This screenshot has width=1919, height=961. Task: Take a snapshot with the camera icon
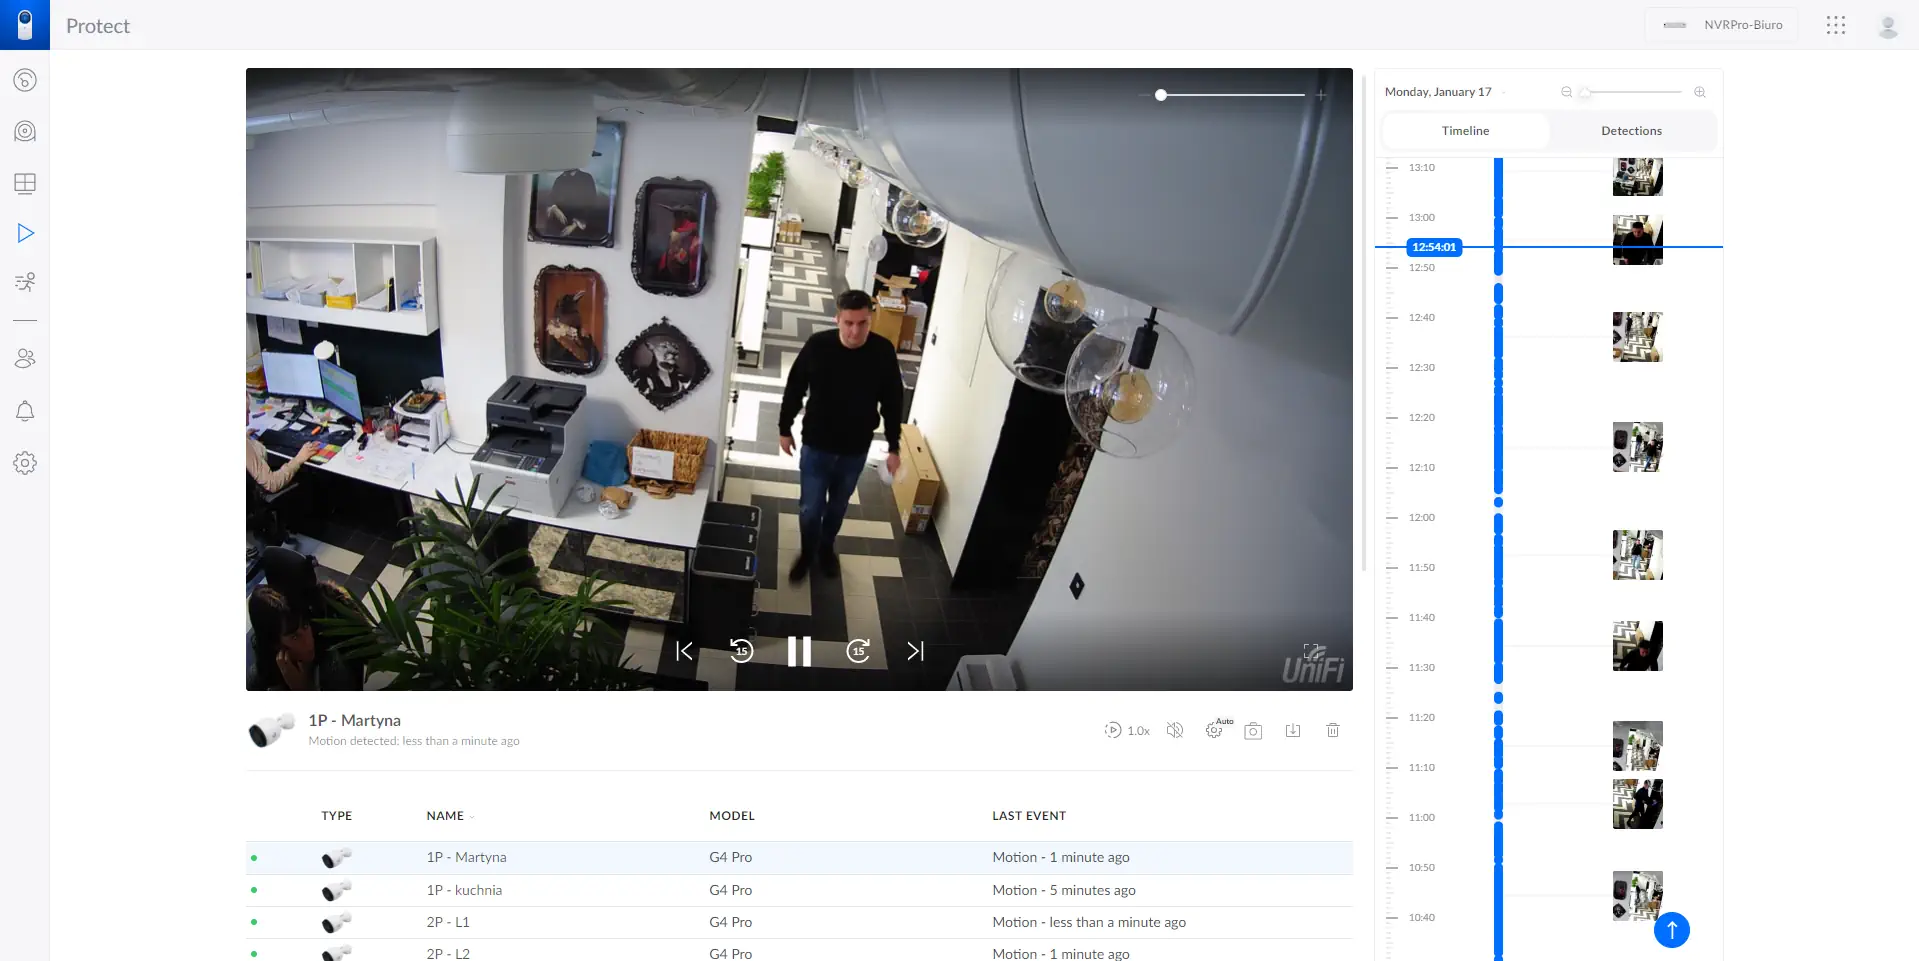1253,731
